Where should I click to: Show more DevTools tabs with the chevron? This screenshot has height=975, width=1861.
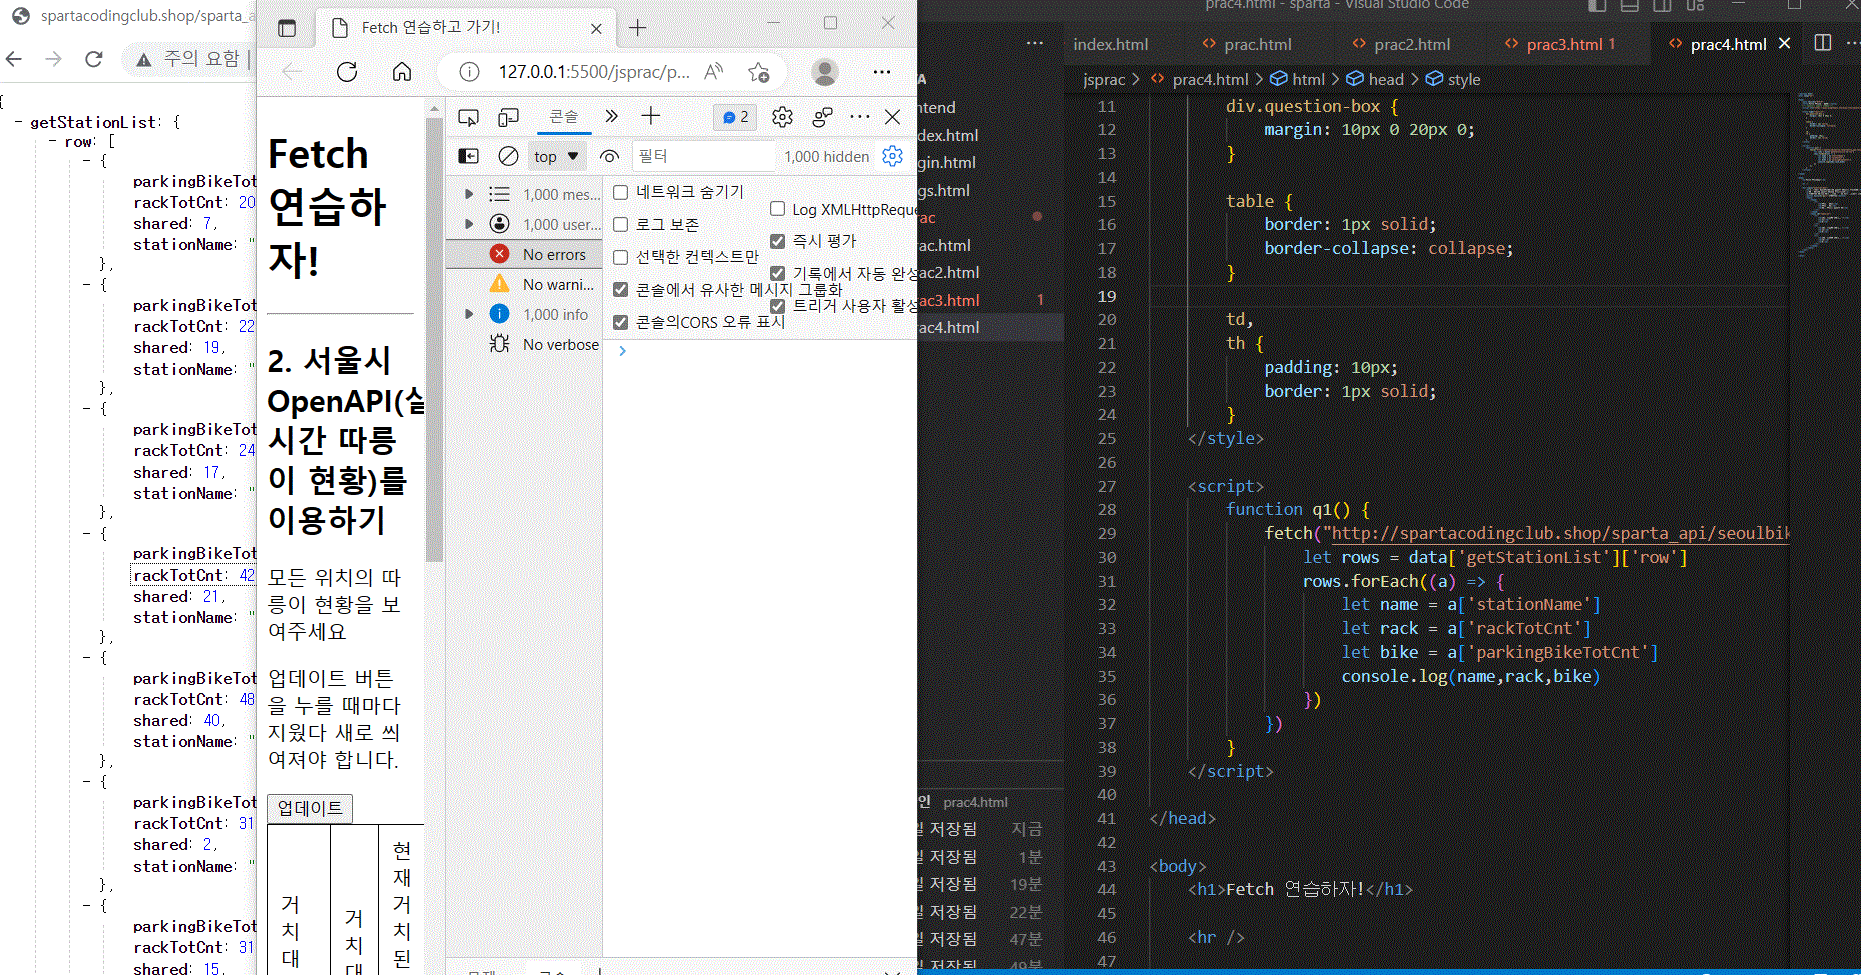point(611,116)
